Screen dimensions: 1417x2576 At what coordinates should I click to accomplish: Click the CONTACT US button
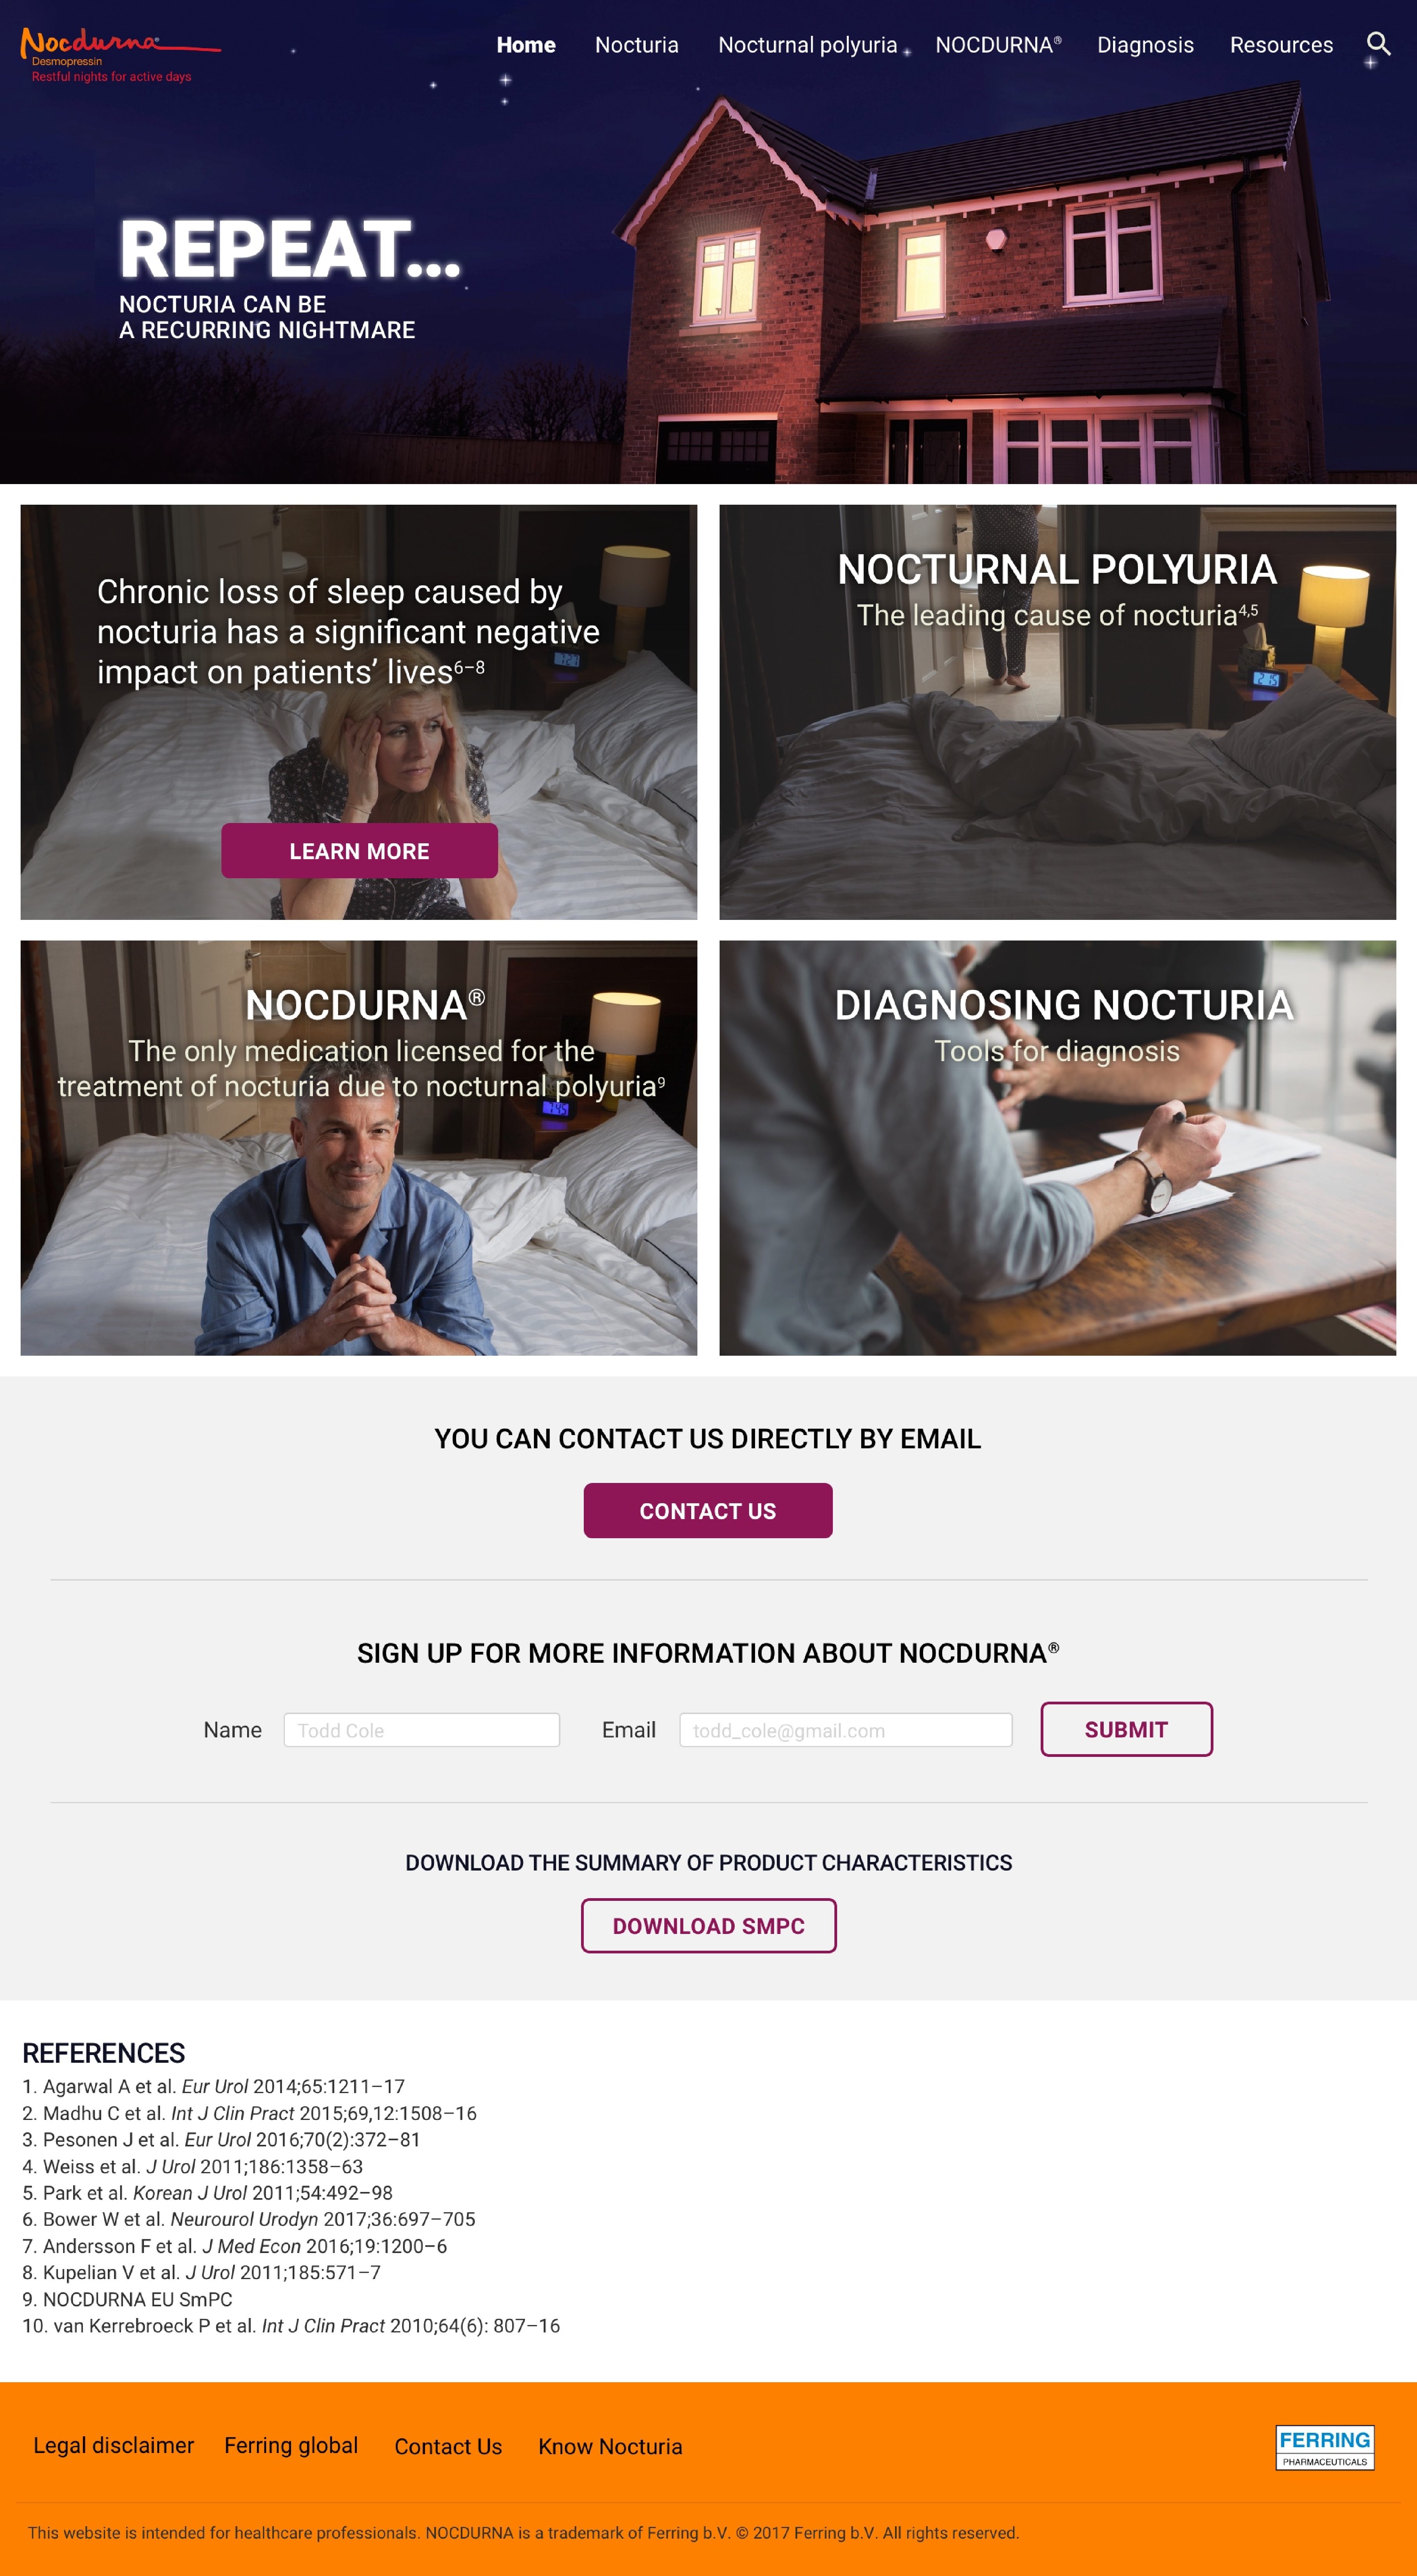[x=708, y=1510]
